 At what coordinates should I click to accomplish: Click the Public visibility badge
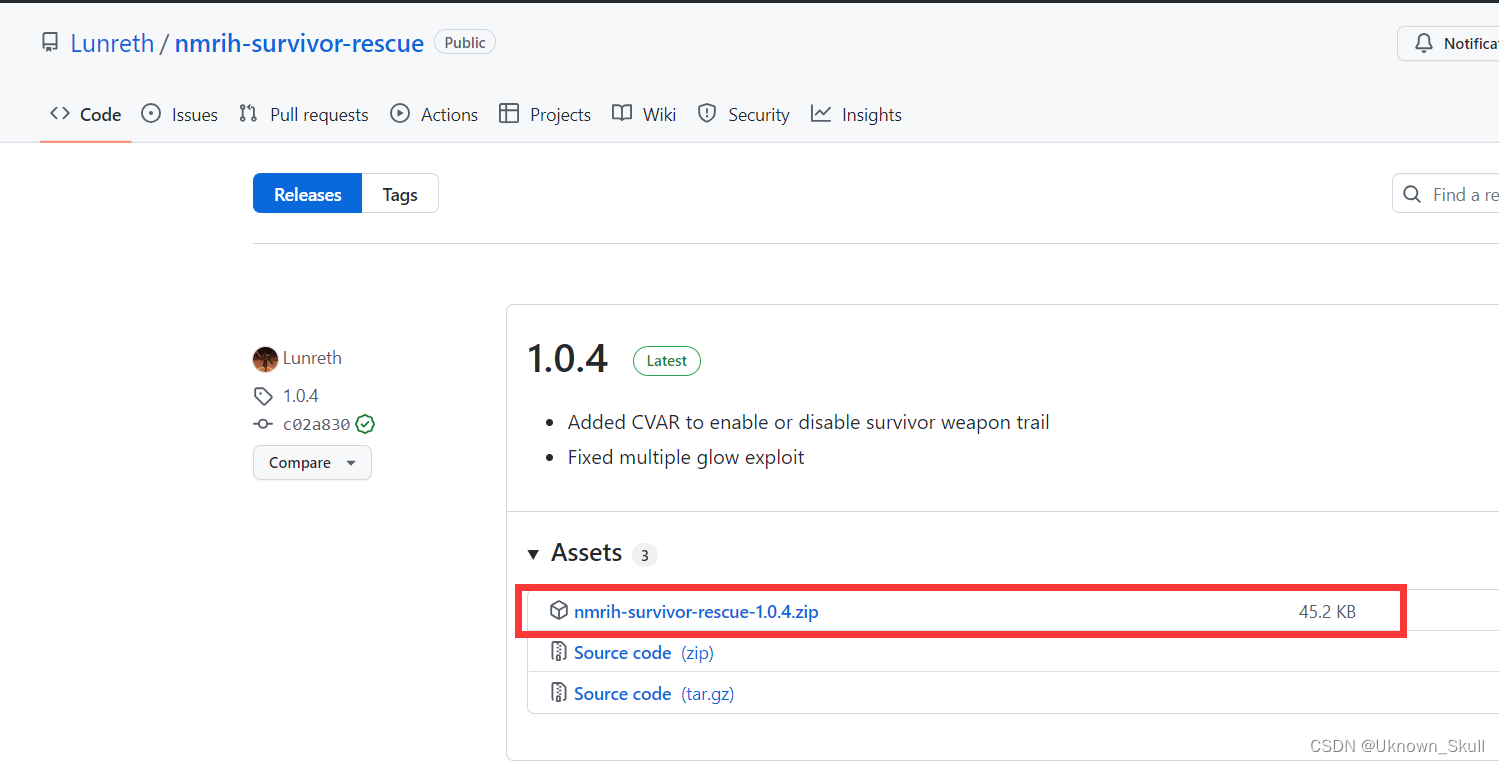465,43
